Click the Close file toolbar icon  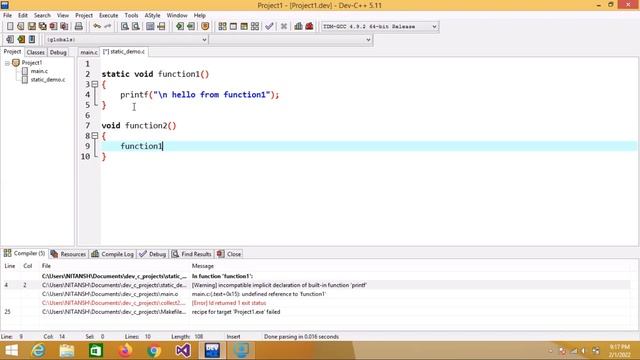coord(53,27)
